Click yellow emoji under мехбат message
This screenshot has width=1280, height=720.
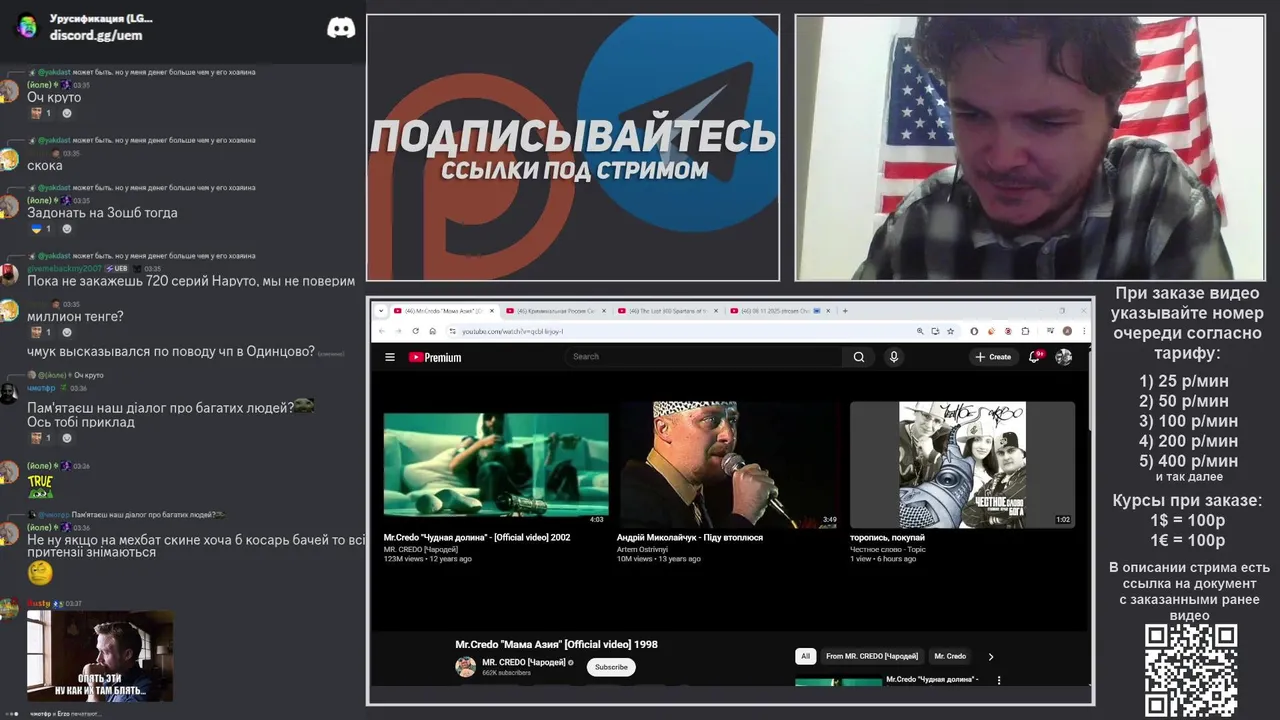(x=40, y=573)
